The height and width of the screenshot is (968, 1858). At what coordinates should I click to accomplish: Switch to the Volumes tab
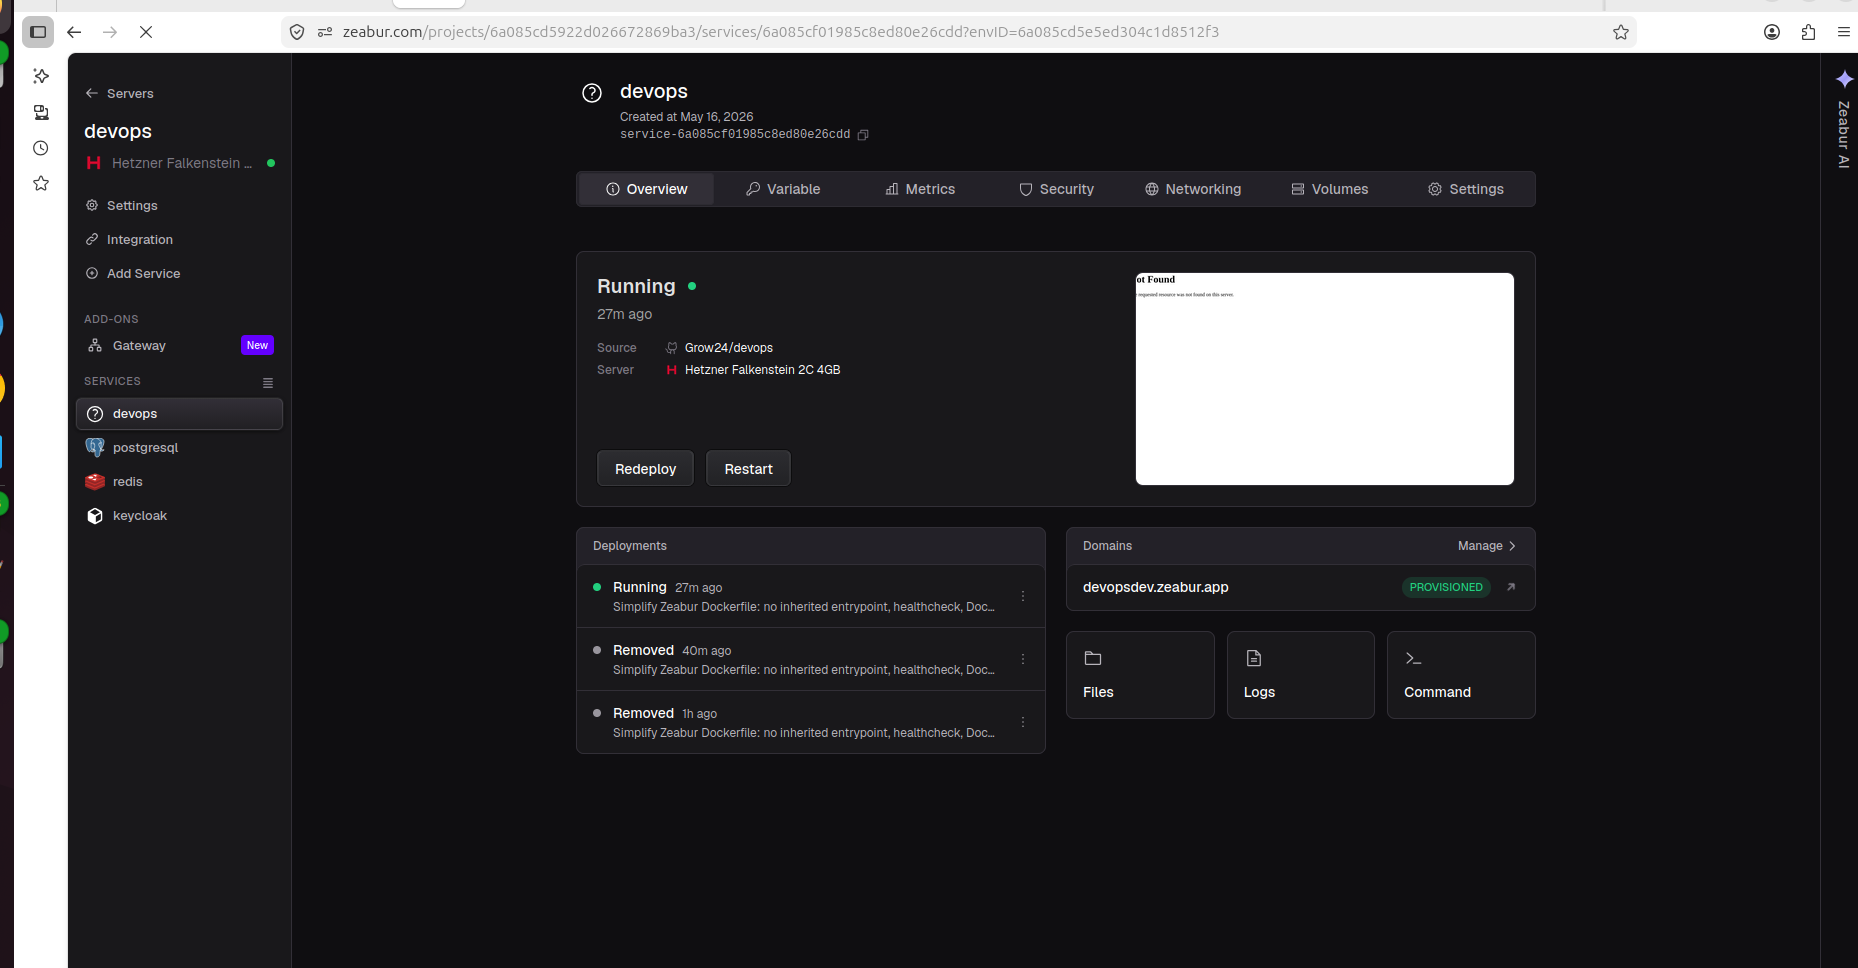(x=1330, y=189)
